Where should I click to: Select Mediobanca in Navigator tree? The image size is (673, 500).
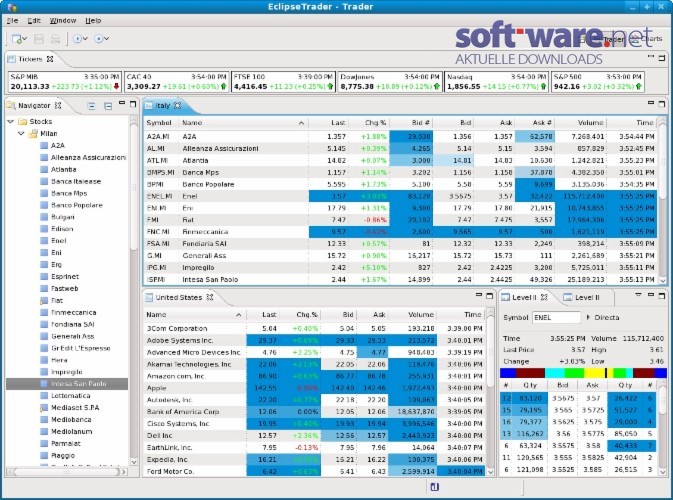click(71, 419)
